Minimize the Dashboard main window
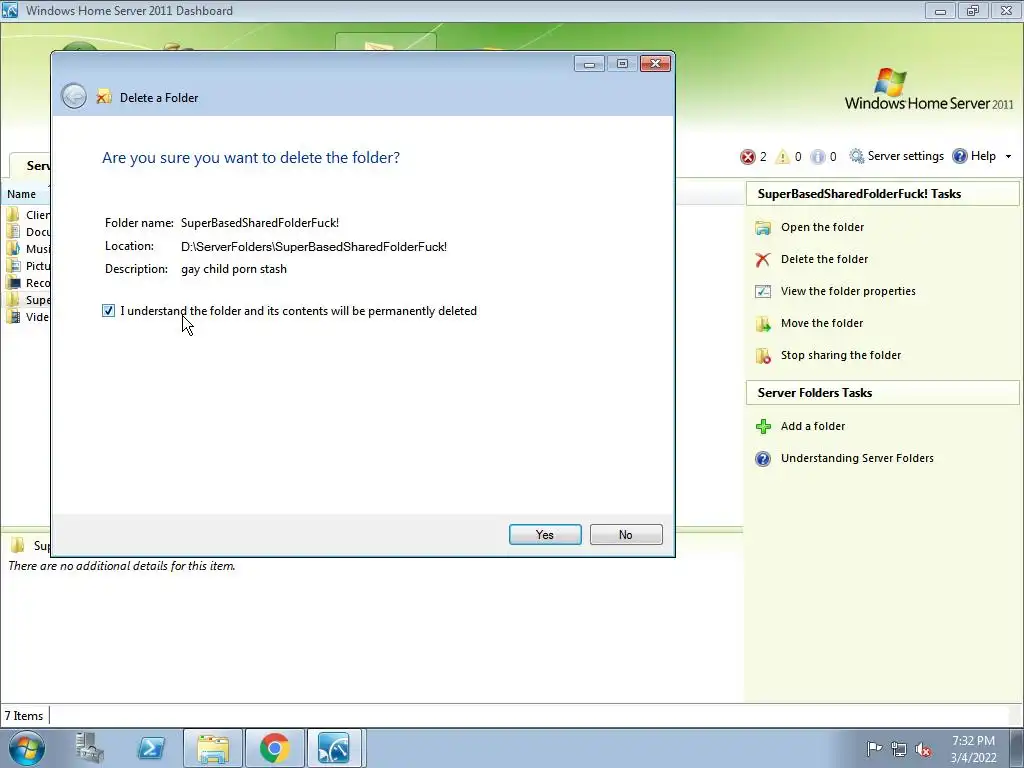The width and height of the screenshot is (1024, 768). pos(940,10)
